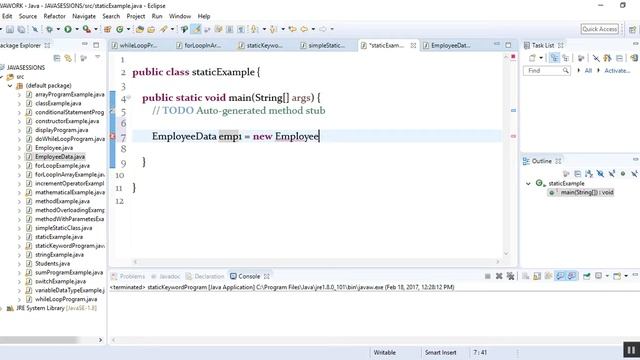Select main(String[]) : void in Outline

(587, 192)
